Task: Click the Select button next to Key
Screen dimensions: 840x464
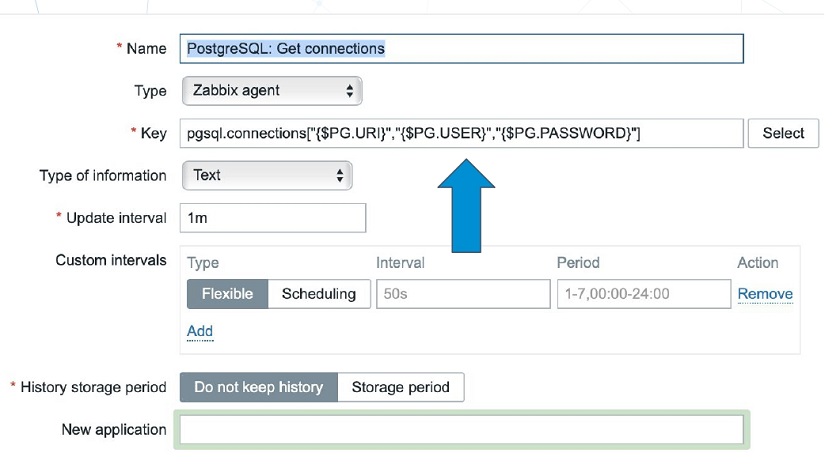Action: (x=783, y=133)
